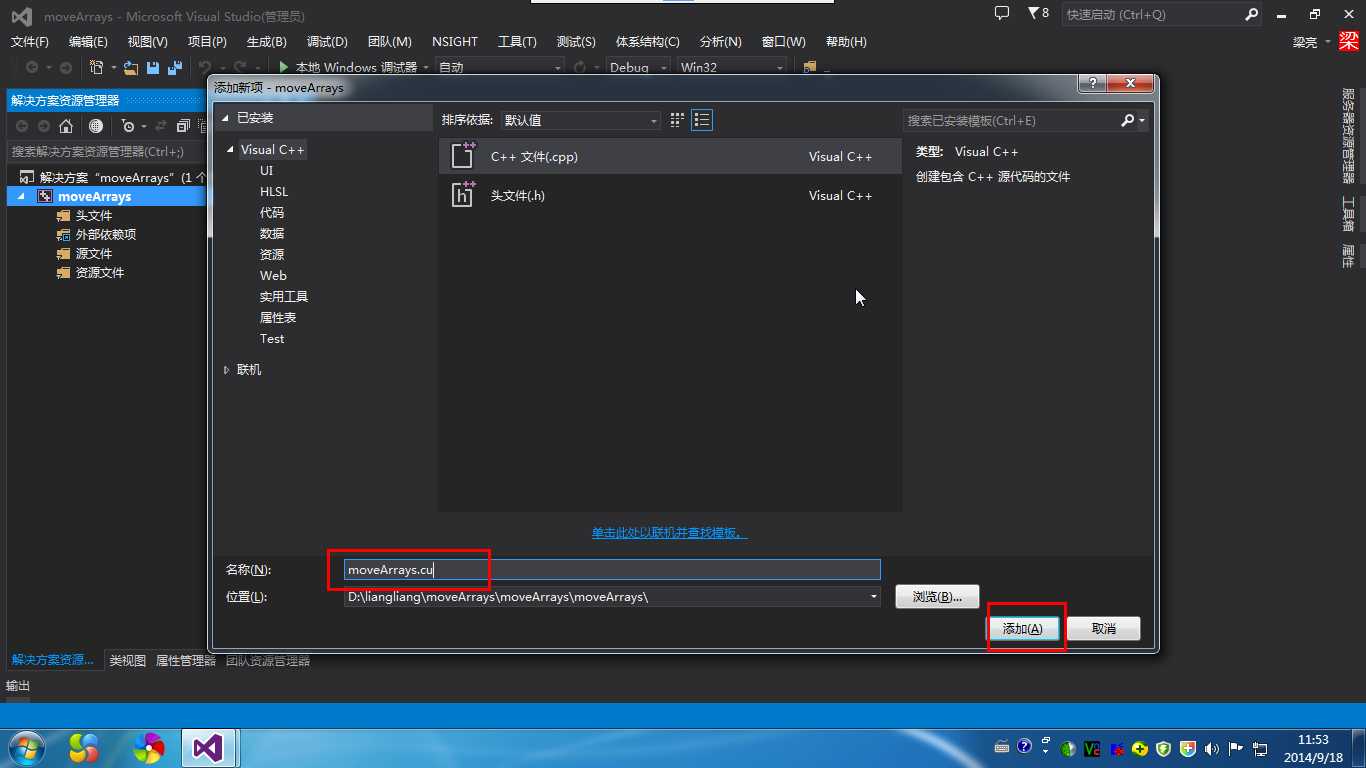The image size is (1366, 768).
Task: Open the Tools menu
Action: 517,42
